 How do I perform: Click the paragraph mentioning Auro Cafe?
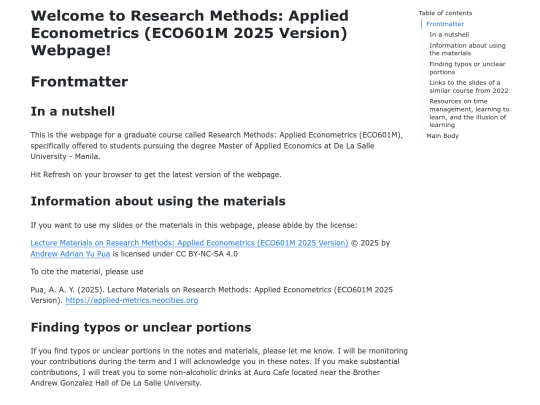tap(219, 367)
